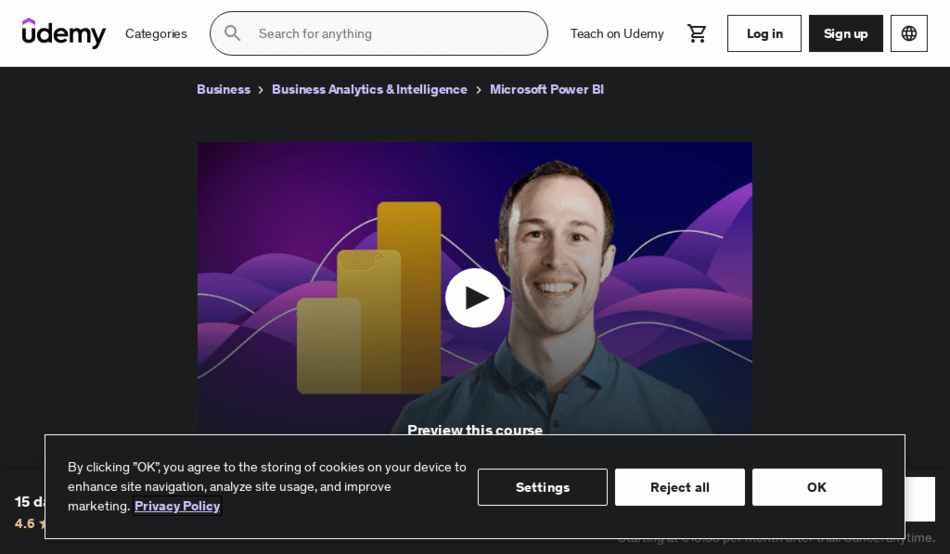Reject all cookies
950x554 pixels.
[x=680, y=487]
